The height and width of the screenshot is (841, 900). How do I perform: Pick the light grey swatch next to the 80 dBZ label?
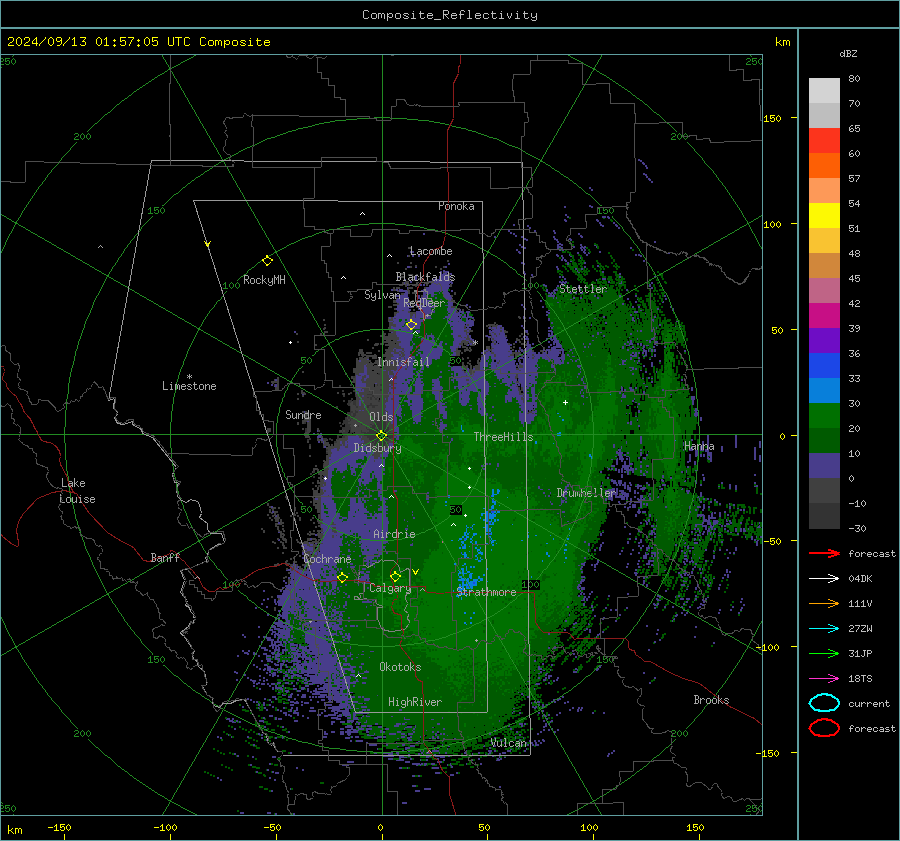[x=824, y=91]
